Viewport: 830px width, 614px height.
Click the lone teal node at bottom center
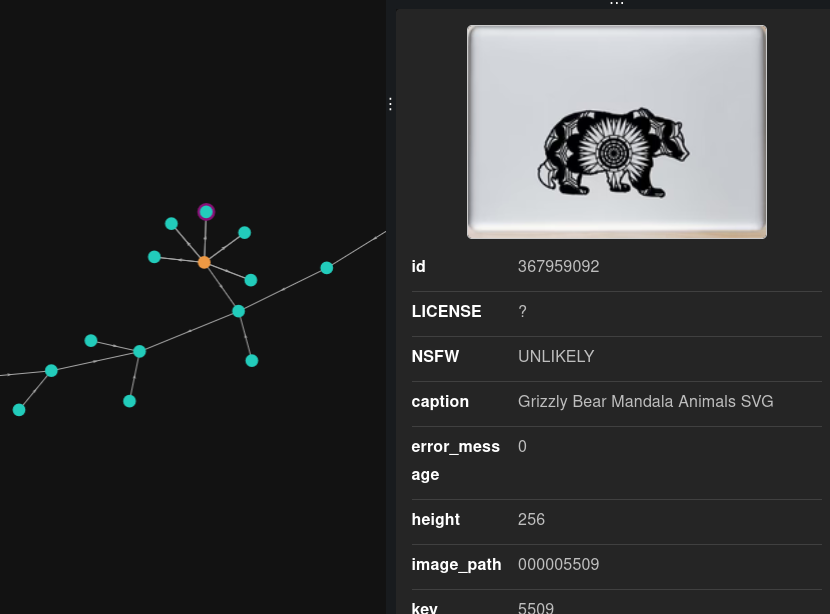[129, 400]
